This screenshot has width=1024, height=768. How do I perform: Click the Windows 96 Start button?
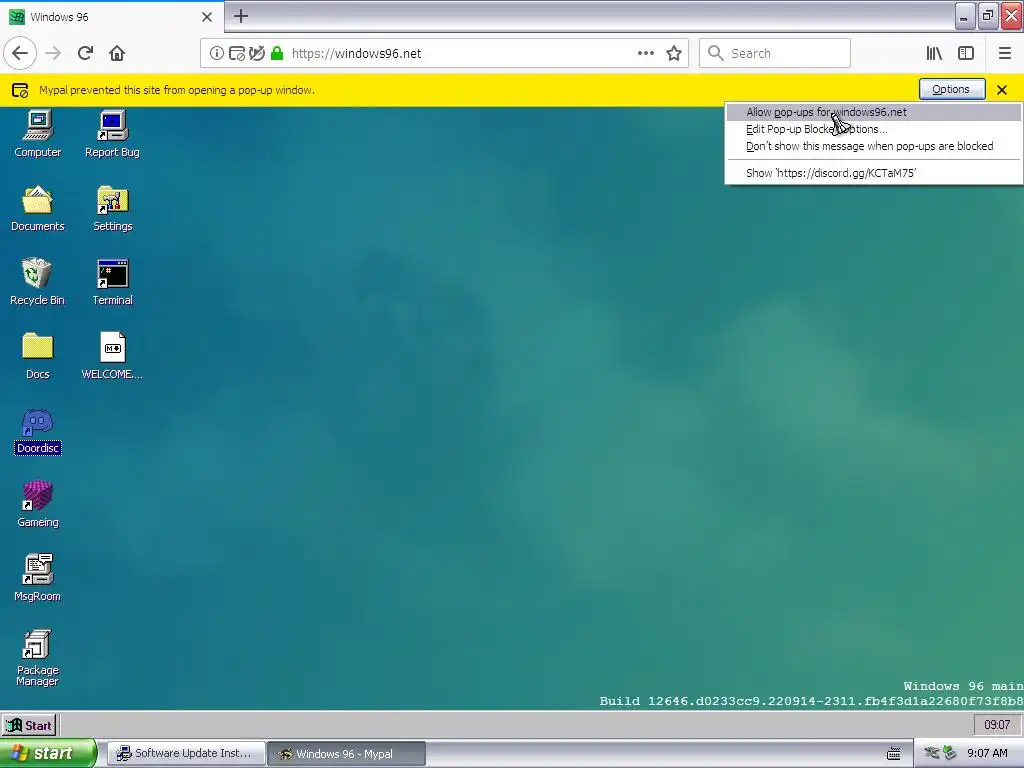coord(29,725)
